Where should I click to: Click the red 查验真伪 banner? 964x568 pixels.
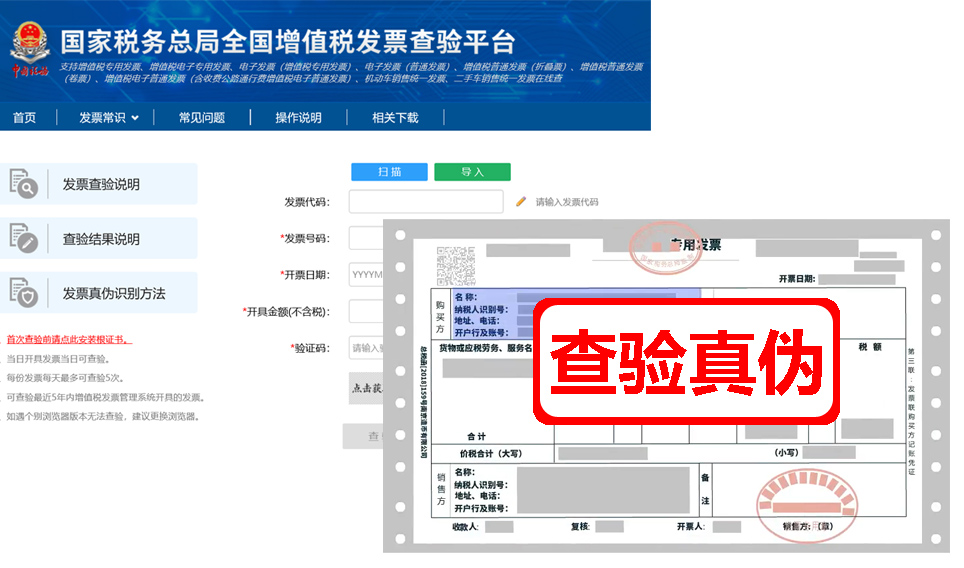pos(686,361)
